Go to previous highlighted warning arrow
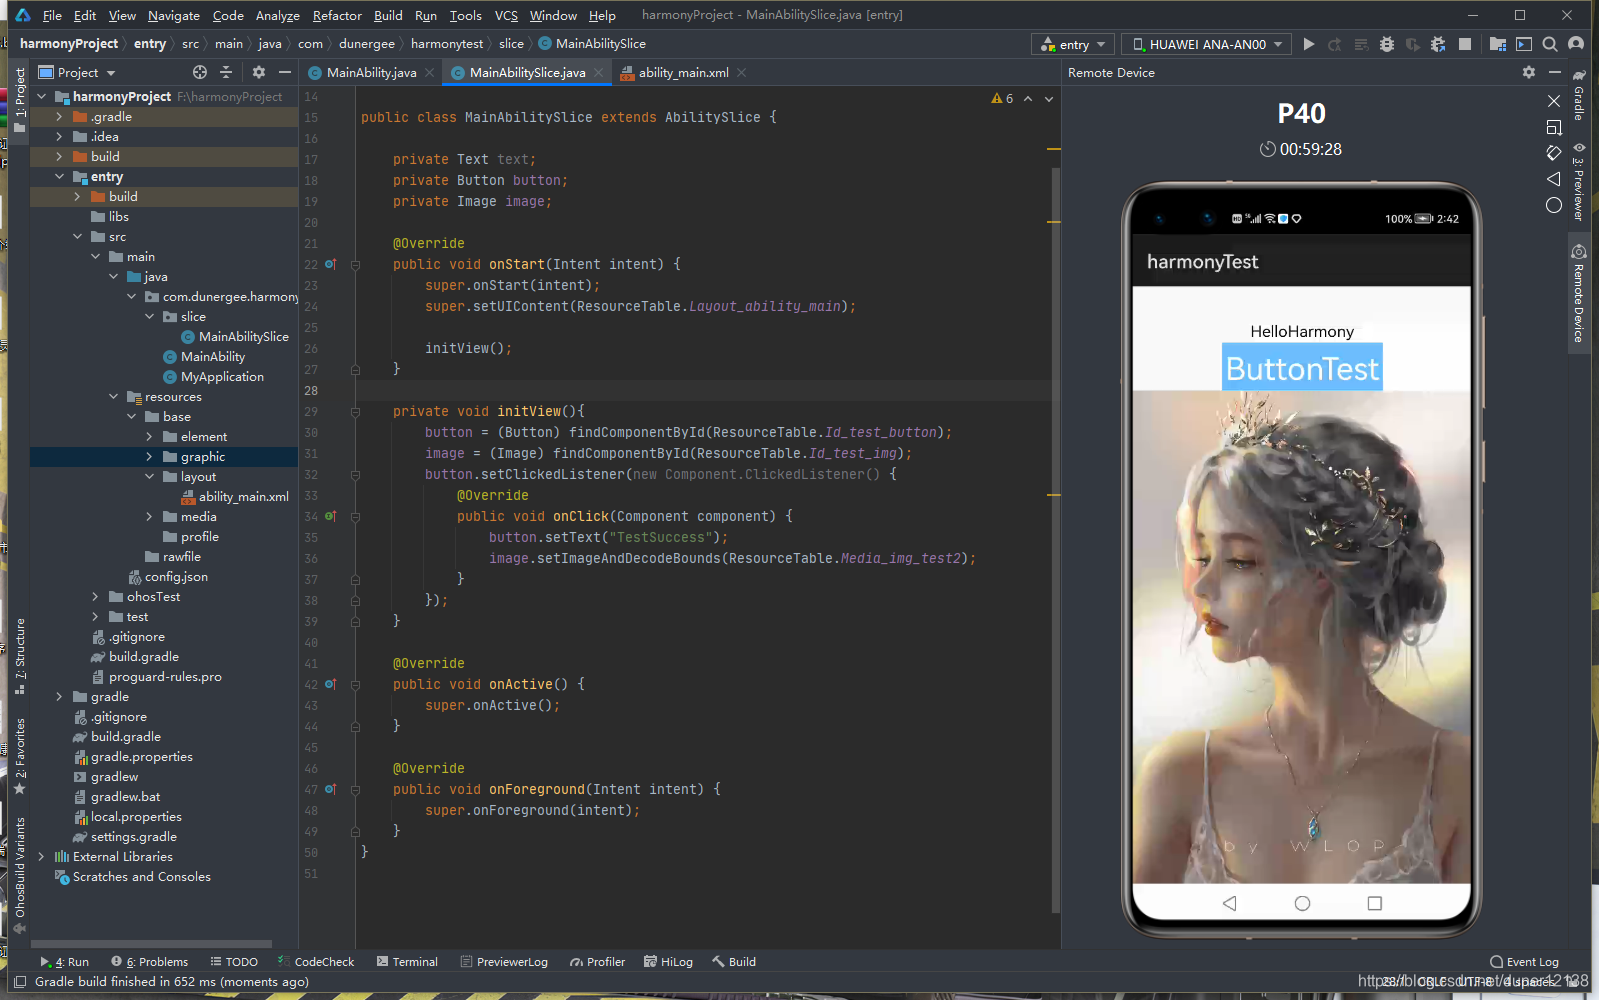The image size is (1599, 1000). tap(1028, 98)
